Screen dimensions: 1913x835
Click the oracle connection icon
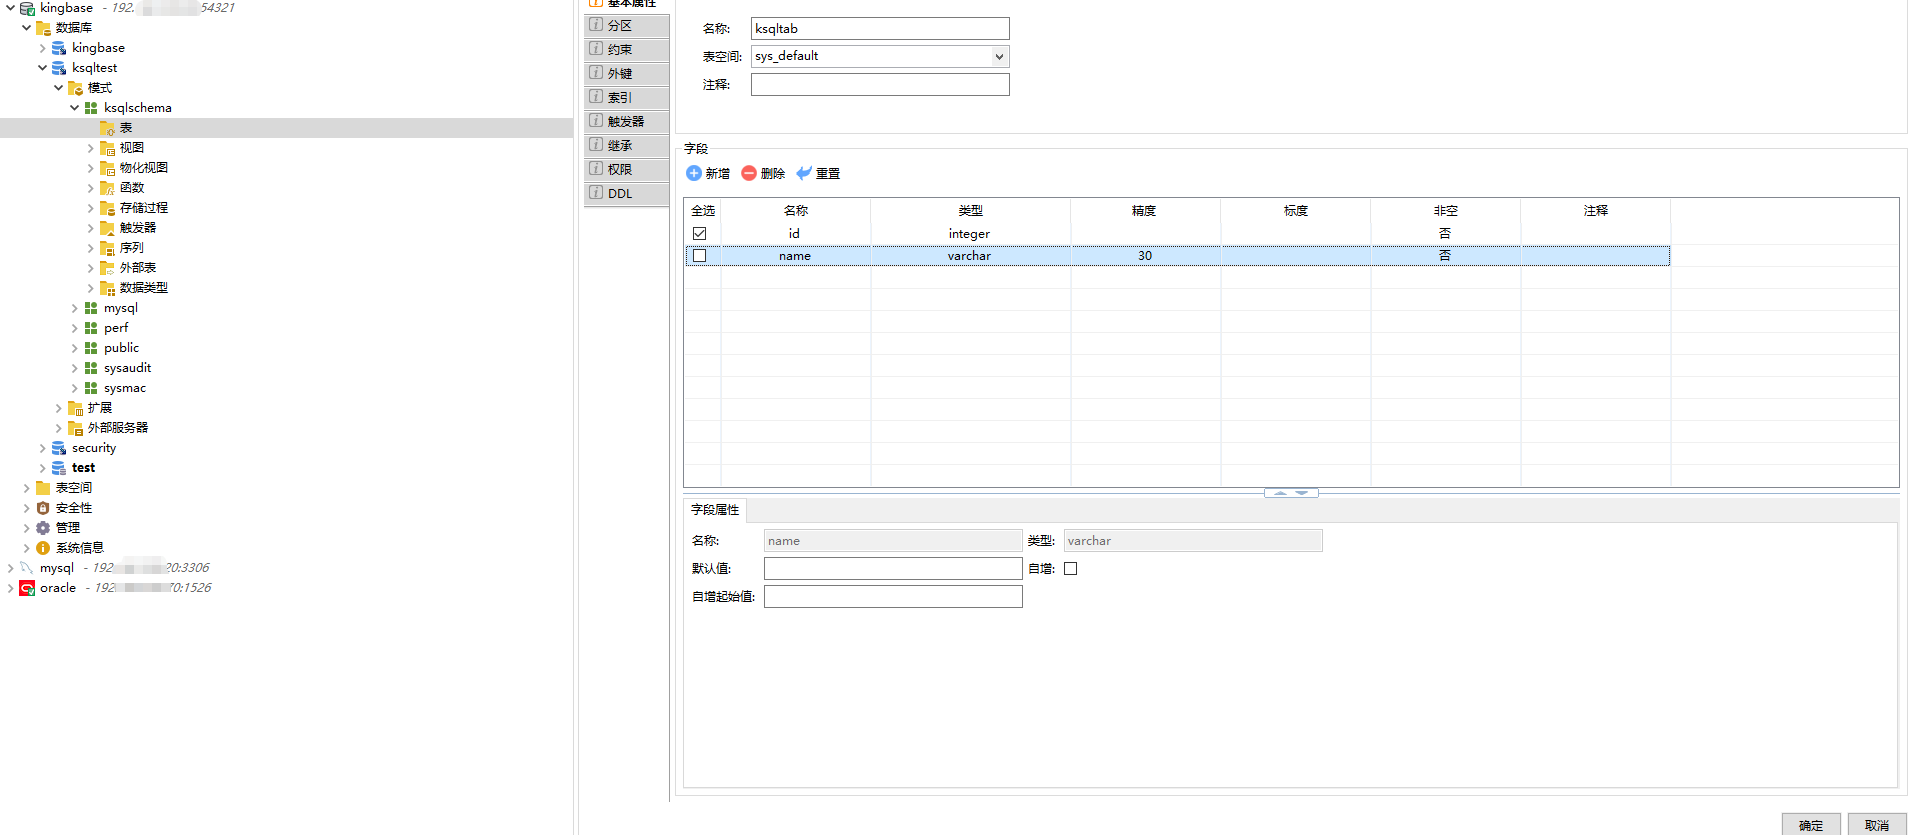[x=27, y=588]
